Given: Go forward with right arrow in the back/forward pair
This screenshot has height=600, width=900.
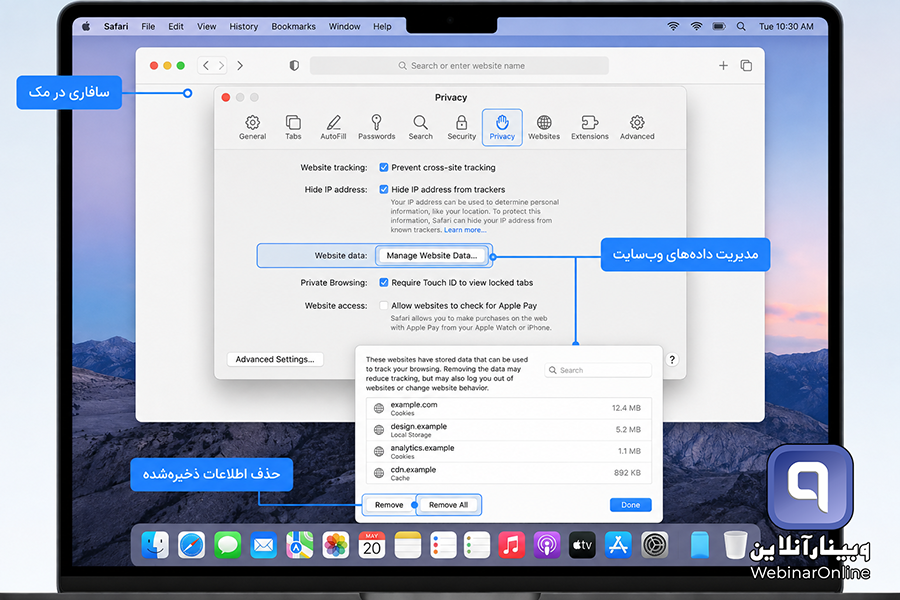Looking at the screenshot, I should 221,65.
